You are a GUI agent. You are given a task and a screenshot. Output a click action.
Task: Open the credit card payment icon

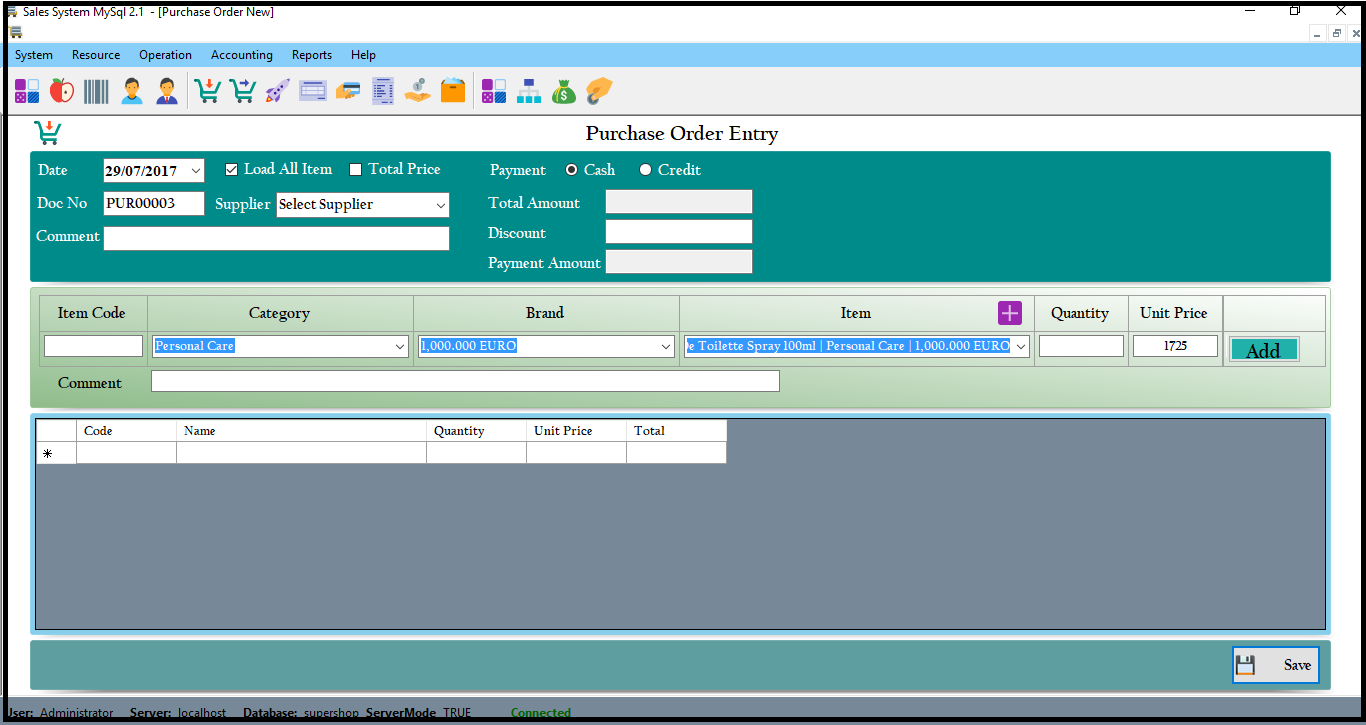point(347,91)
